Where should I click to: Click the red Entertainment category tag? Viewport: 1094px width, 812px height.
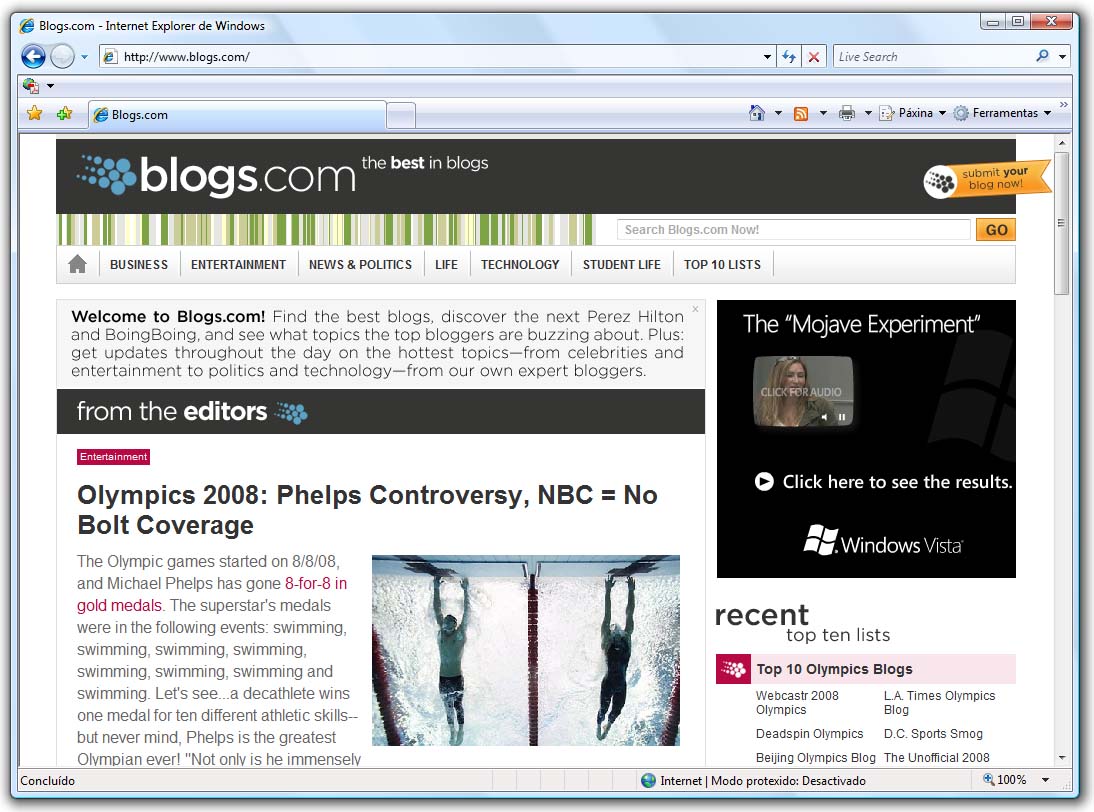pyautogui.click(x=113, y=457)
